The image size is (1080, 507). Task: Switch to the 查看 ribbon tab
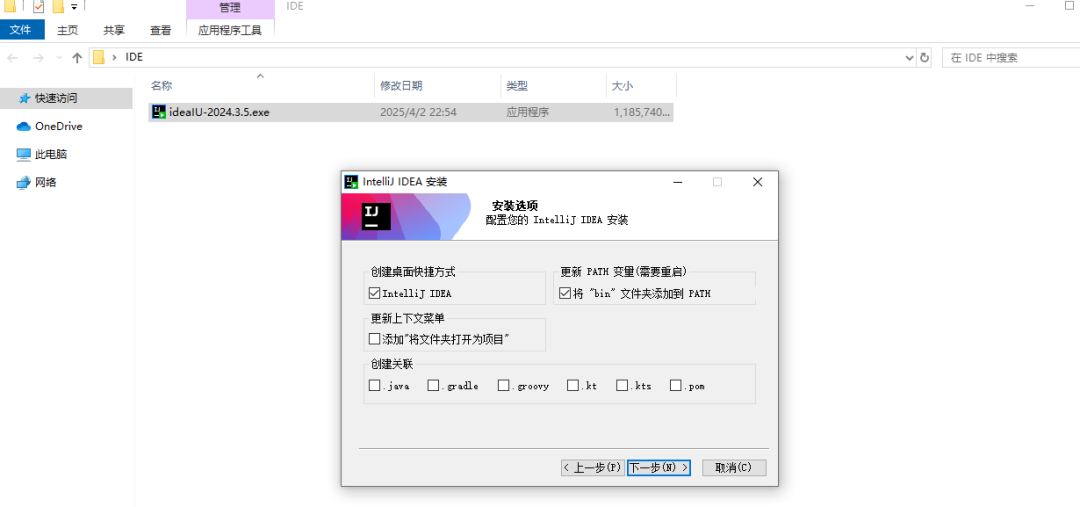click(x=161, y=30)
